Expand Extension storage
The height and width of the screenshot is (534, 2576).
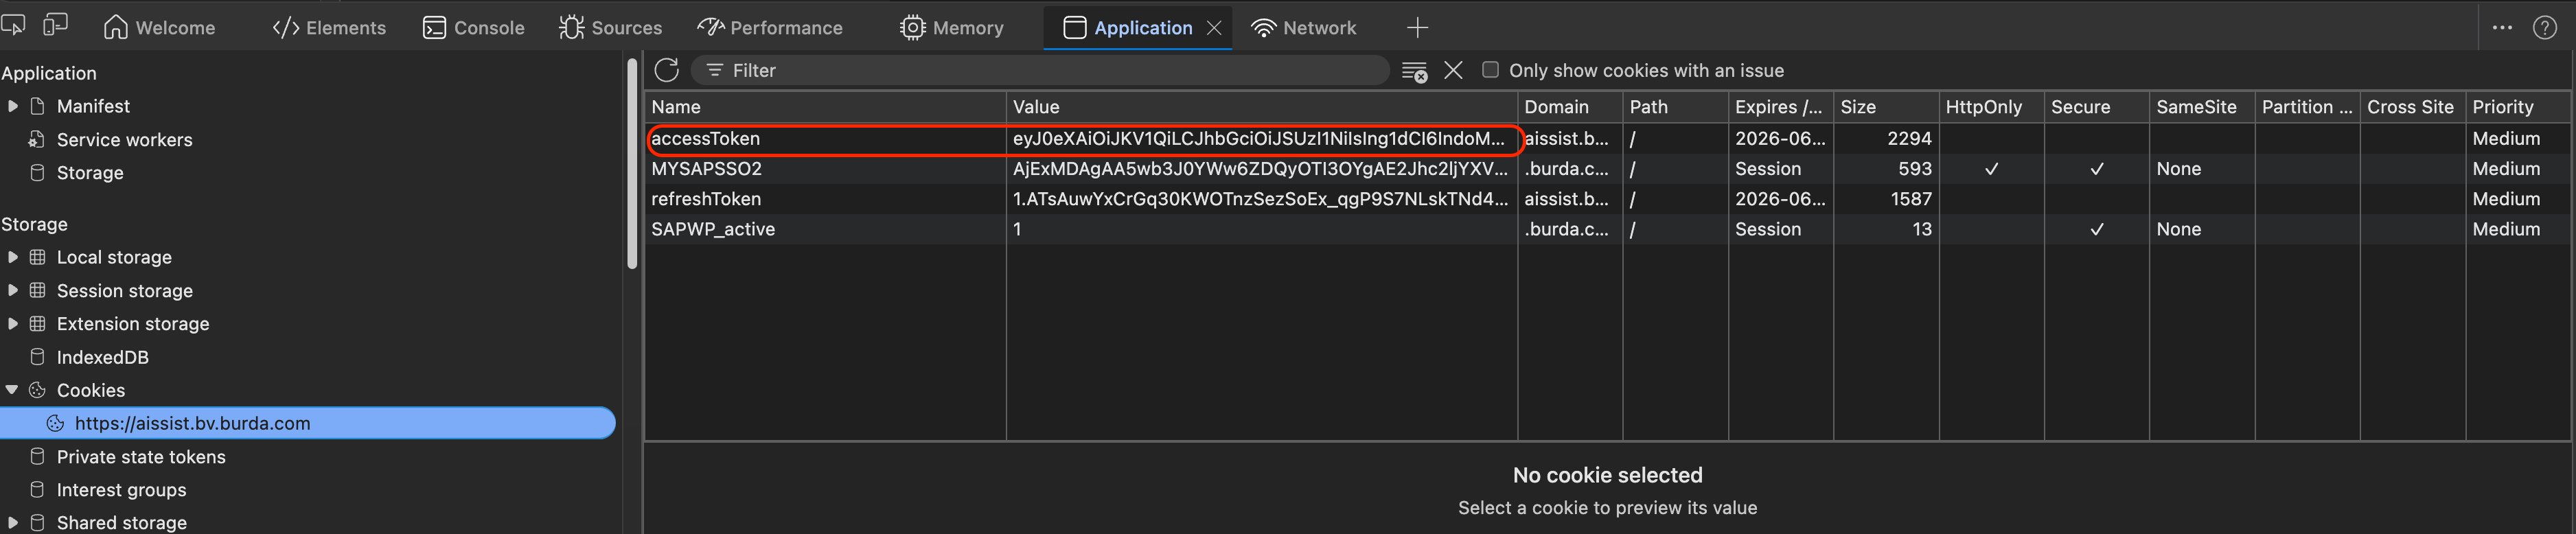pyautogui.click(x=12, y=324)
